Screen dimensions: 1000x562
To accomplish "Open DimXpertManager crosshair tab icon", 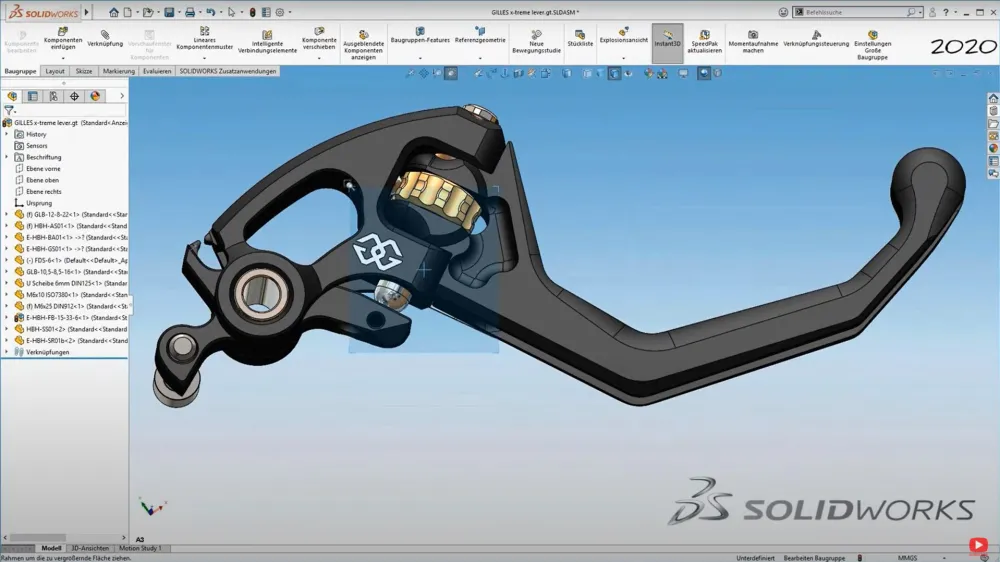I will [74, 96].
